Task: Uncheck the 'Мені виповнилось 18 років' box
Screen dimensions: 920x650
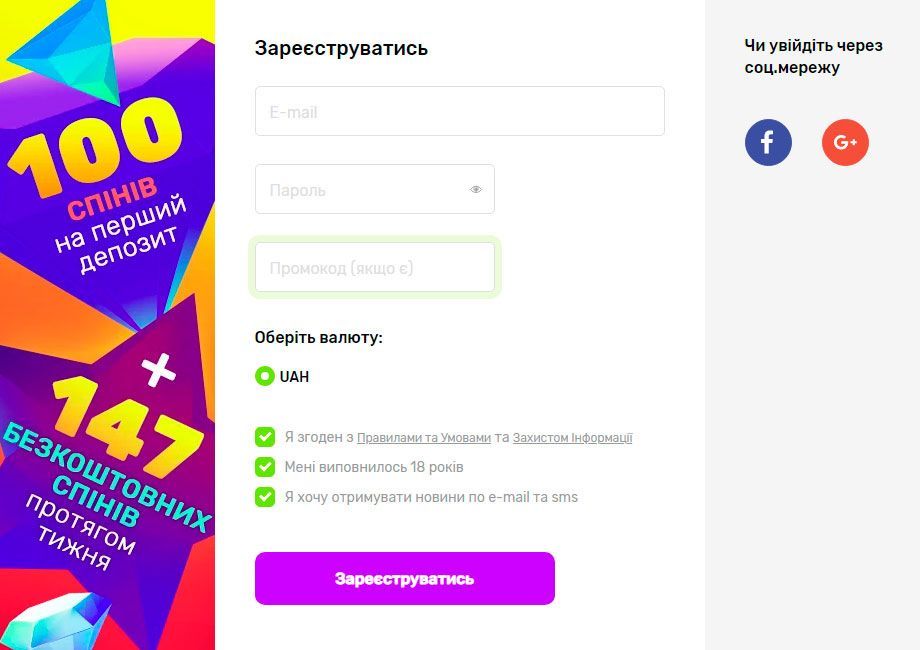Action: [264, 466]
